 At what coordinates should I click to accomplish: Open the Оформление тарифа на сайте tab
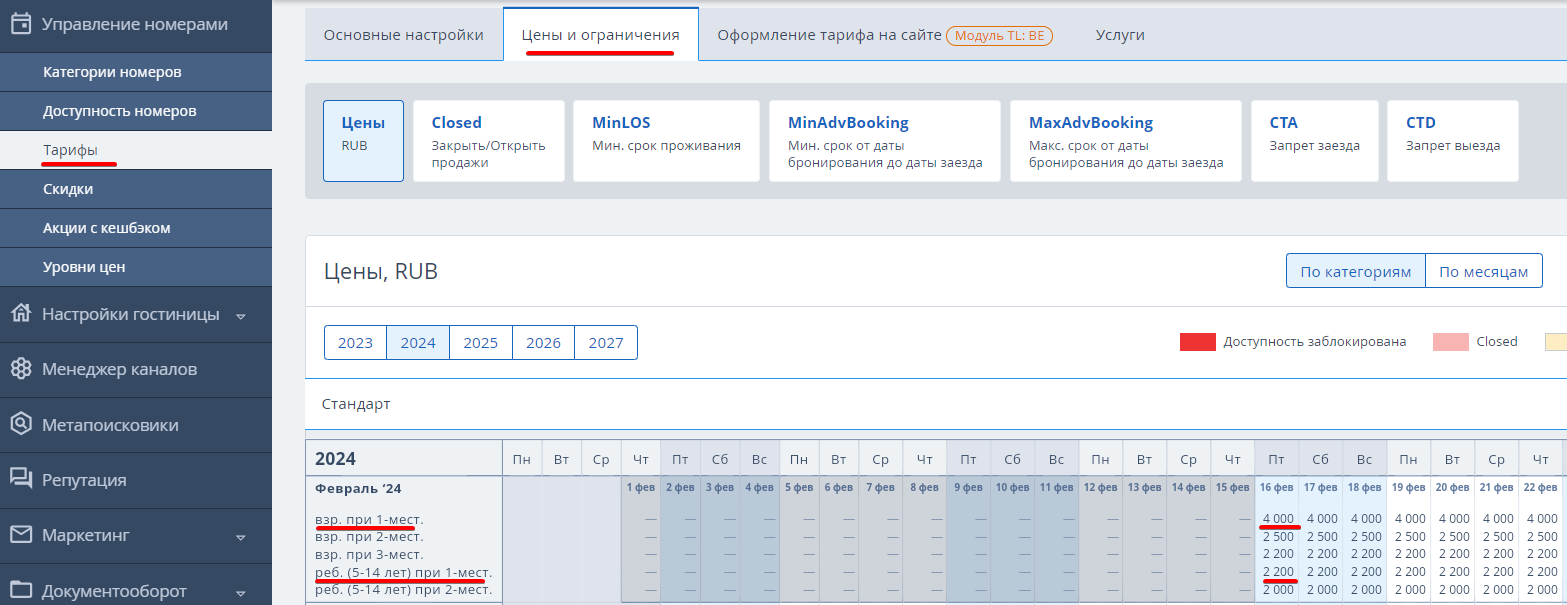830,35
